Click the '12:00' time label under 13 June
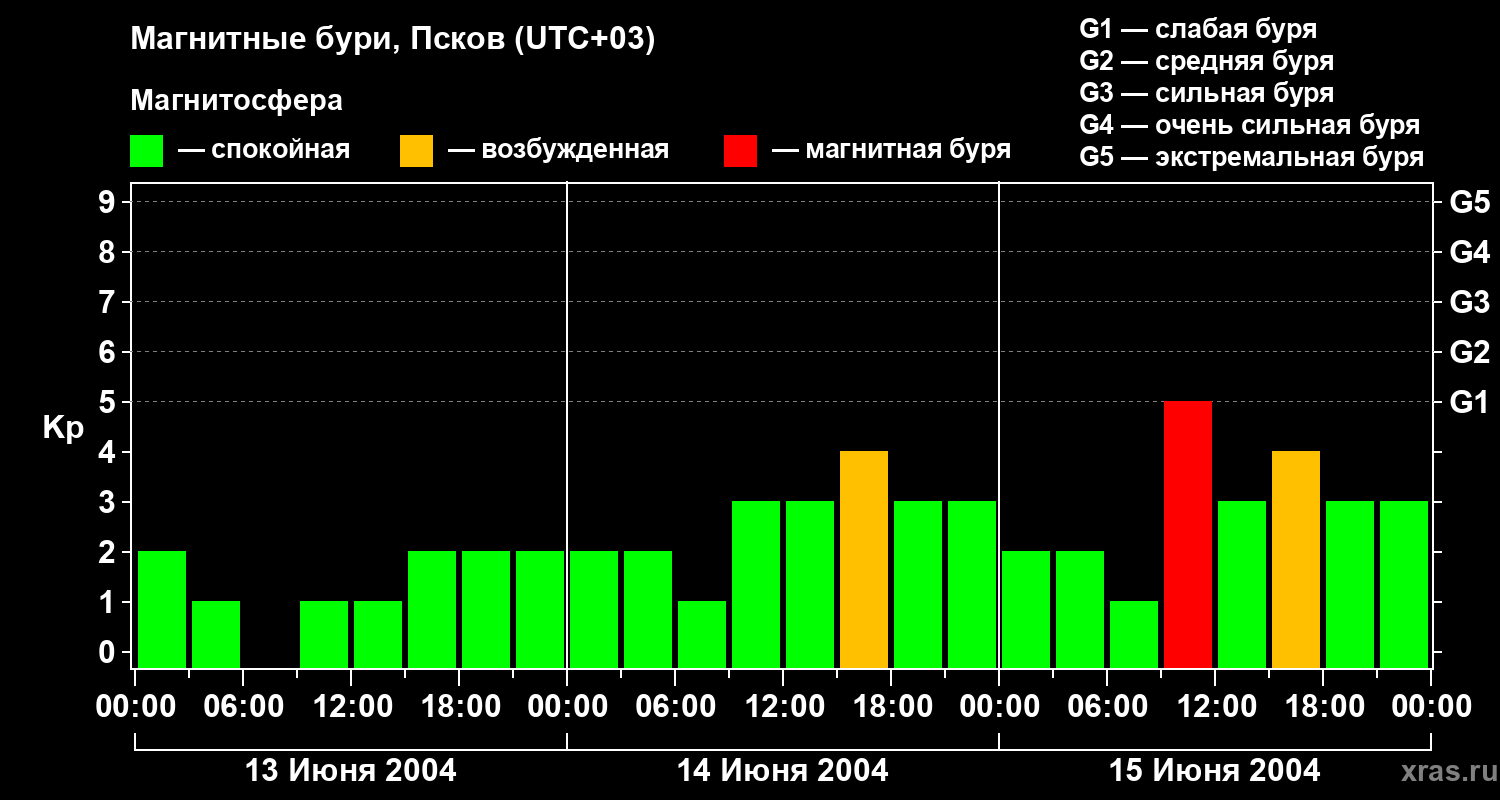The image size is (1500, 800). tap(351, 706)
